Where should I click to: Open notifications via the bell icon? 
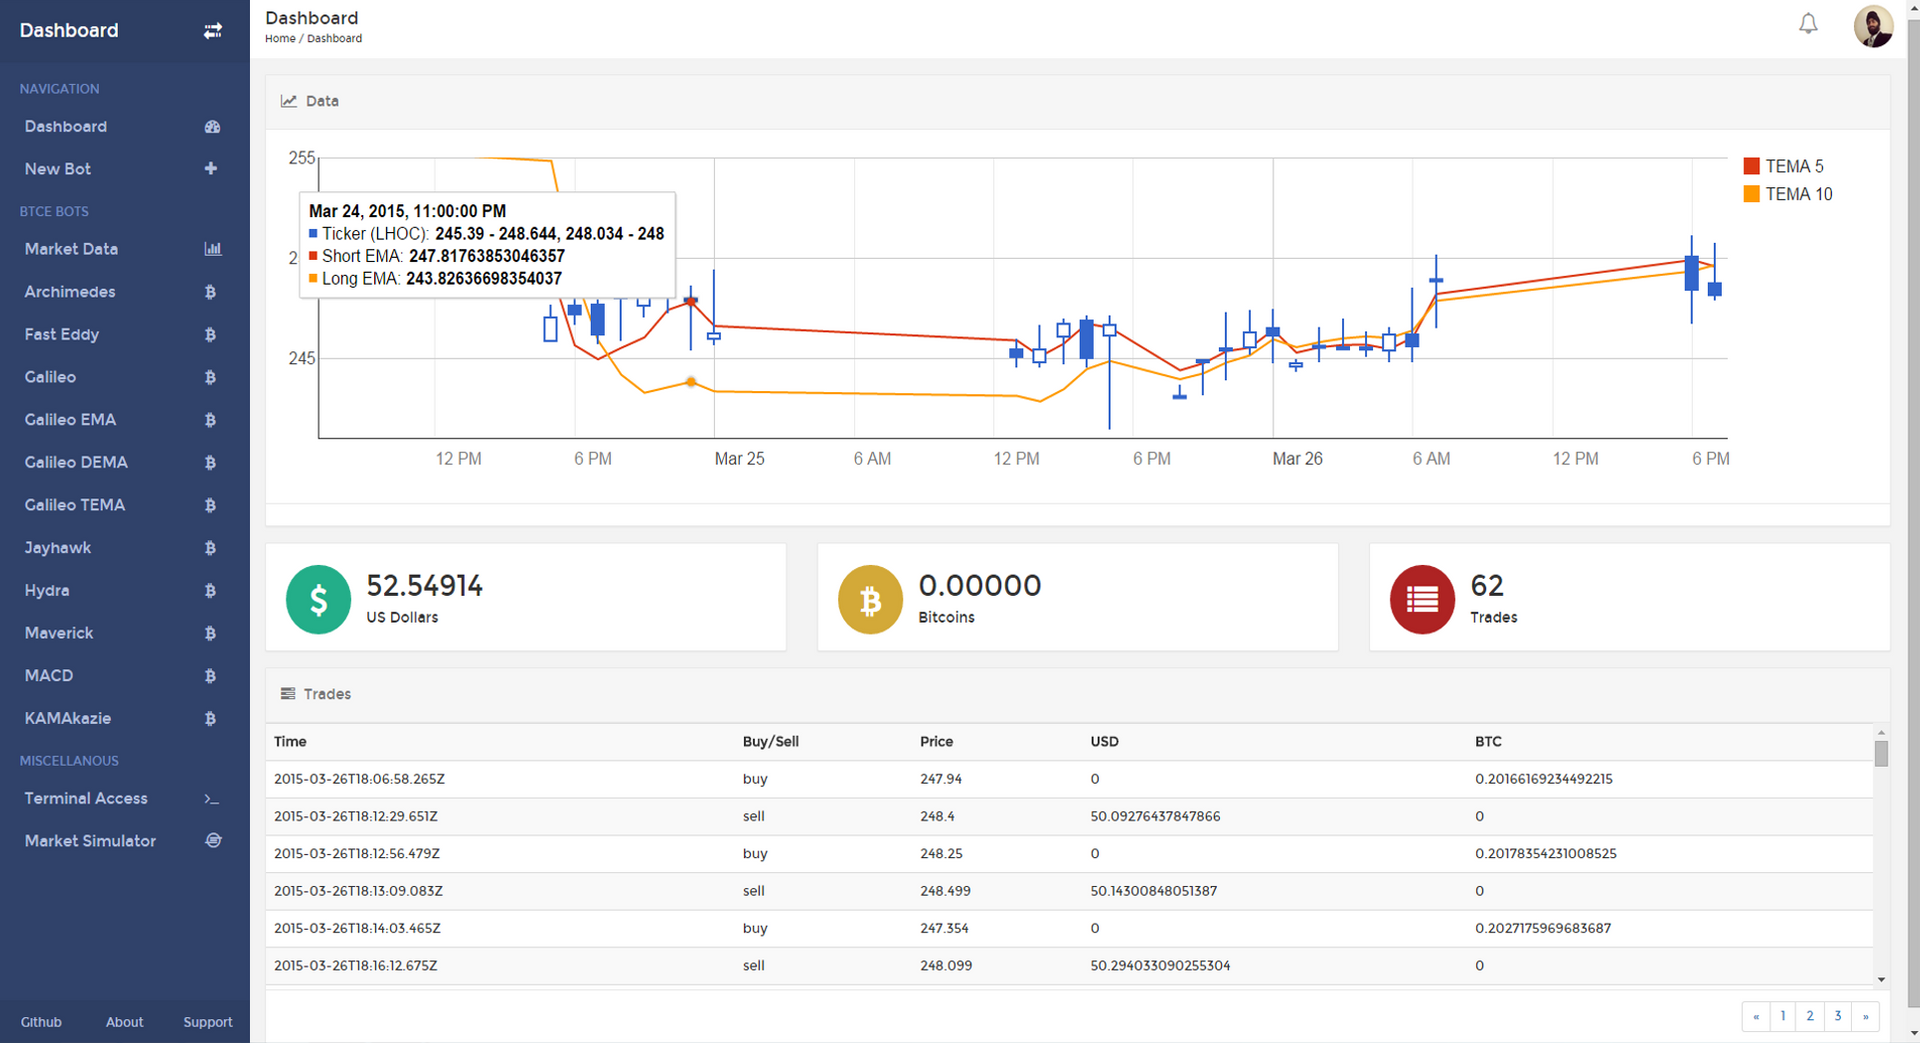pos(1808,24)
